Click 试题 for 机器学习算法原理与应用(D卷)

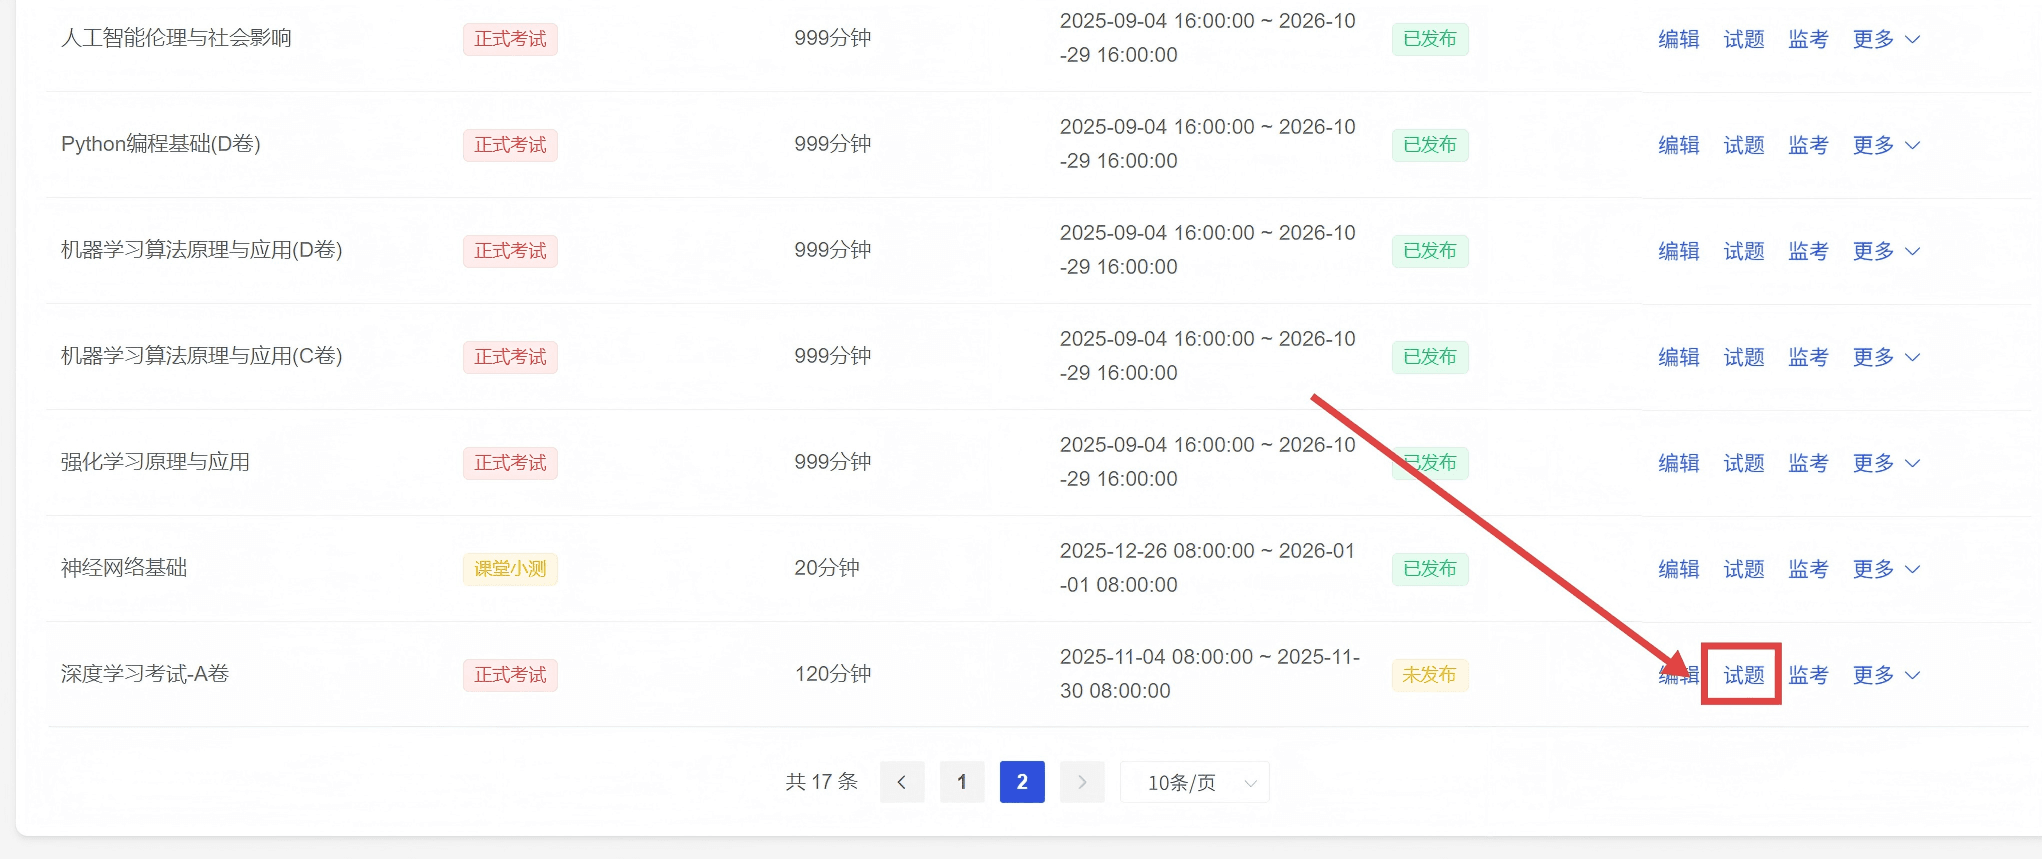(x=1743, y=251)
